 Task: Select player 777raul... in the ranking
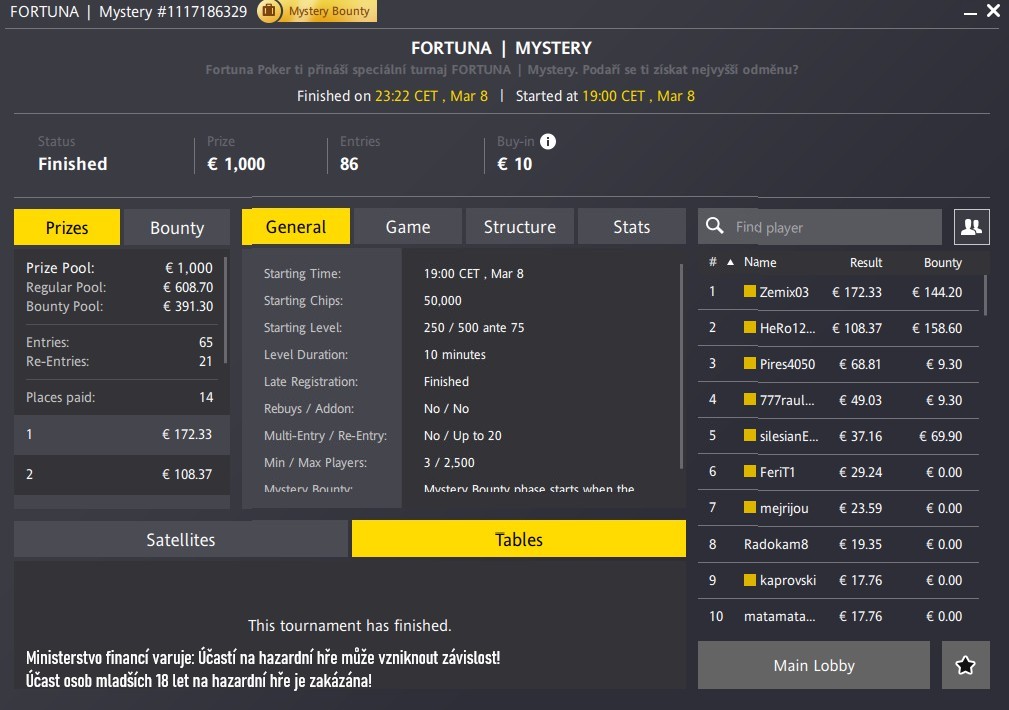[x=838, y=400]
